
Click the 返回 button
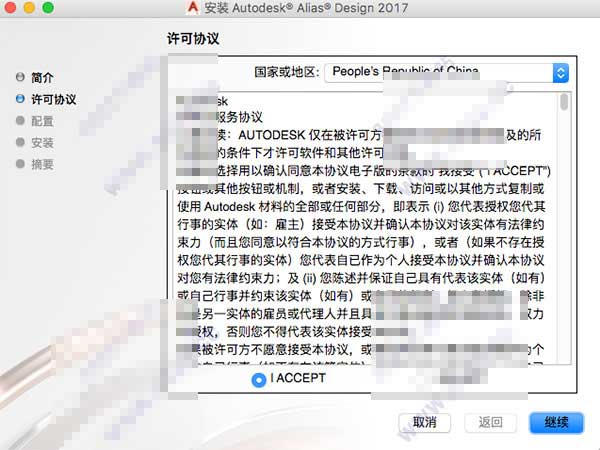pos(491,422)
